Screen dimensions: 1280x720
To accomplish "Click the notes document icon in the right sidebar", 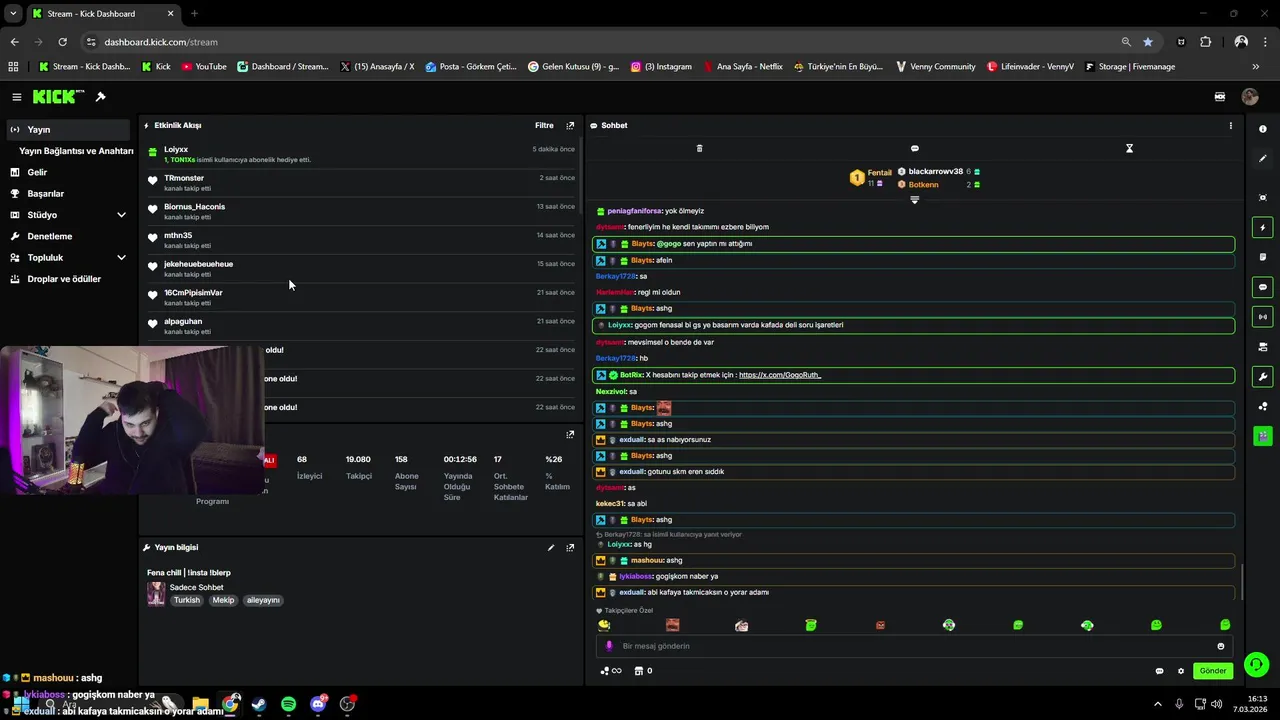I will [1263, 257].
